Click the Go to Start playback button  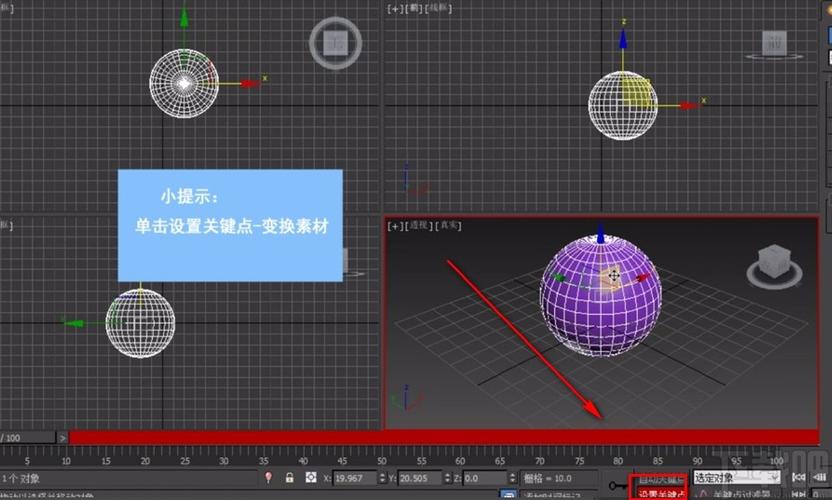799,478
